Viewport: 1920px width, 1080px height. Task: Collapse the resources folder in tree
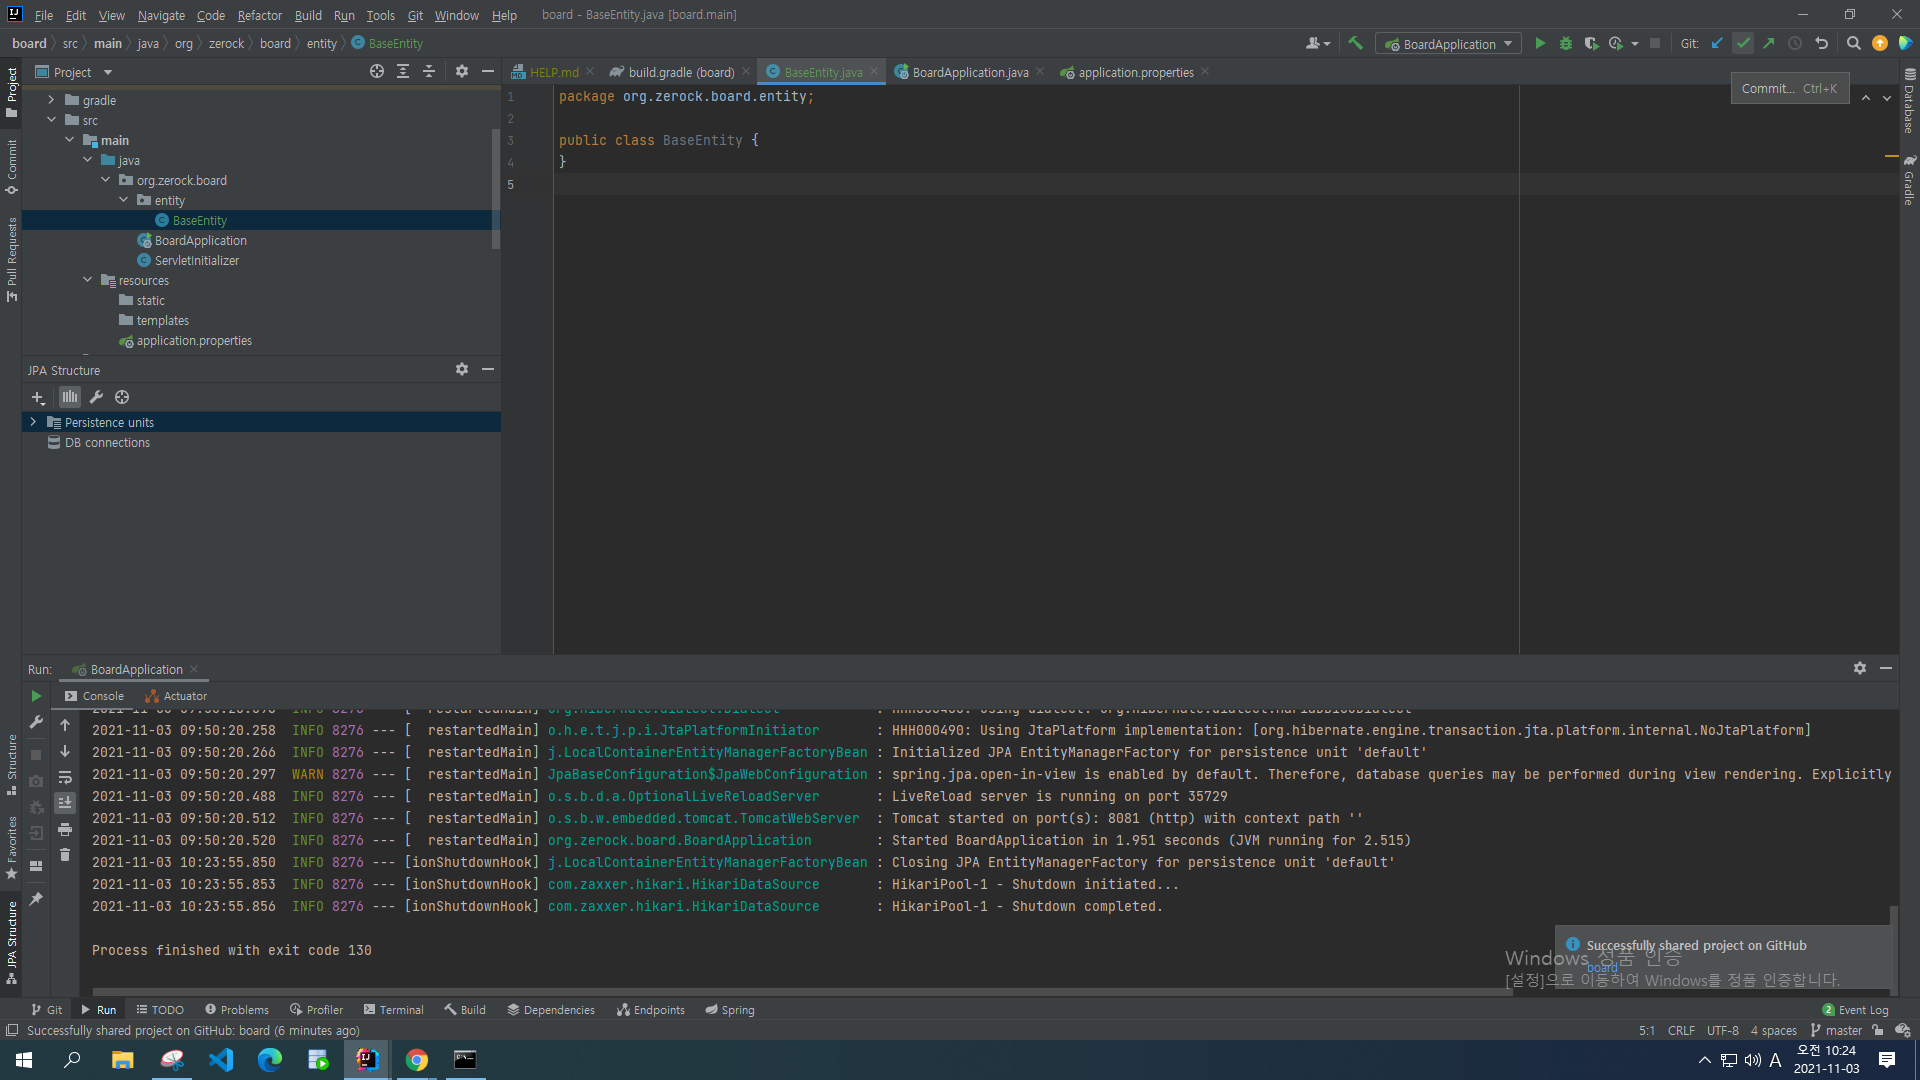(x=88, y=281)
